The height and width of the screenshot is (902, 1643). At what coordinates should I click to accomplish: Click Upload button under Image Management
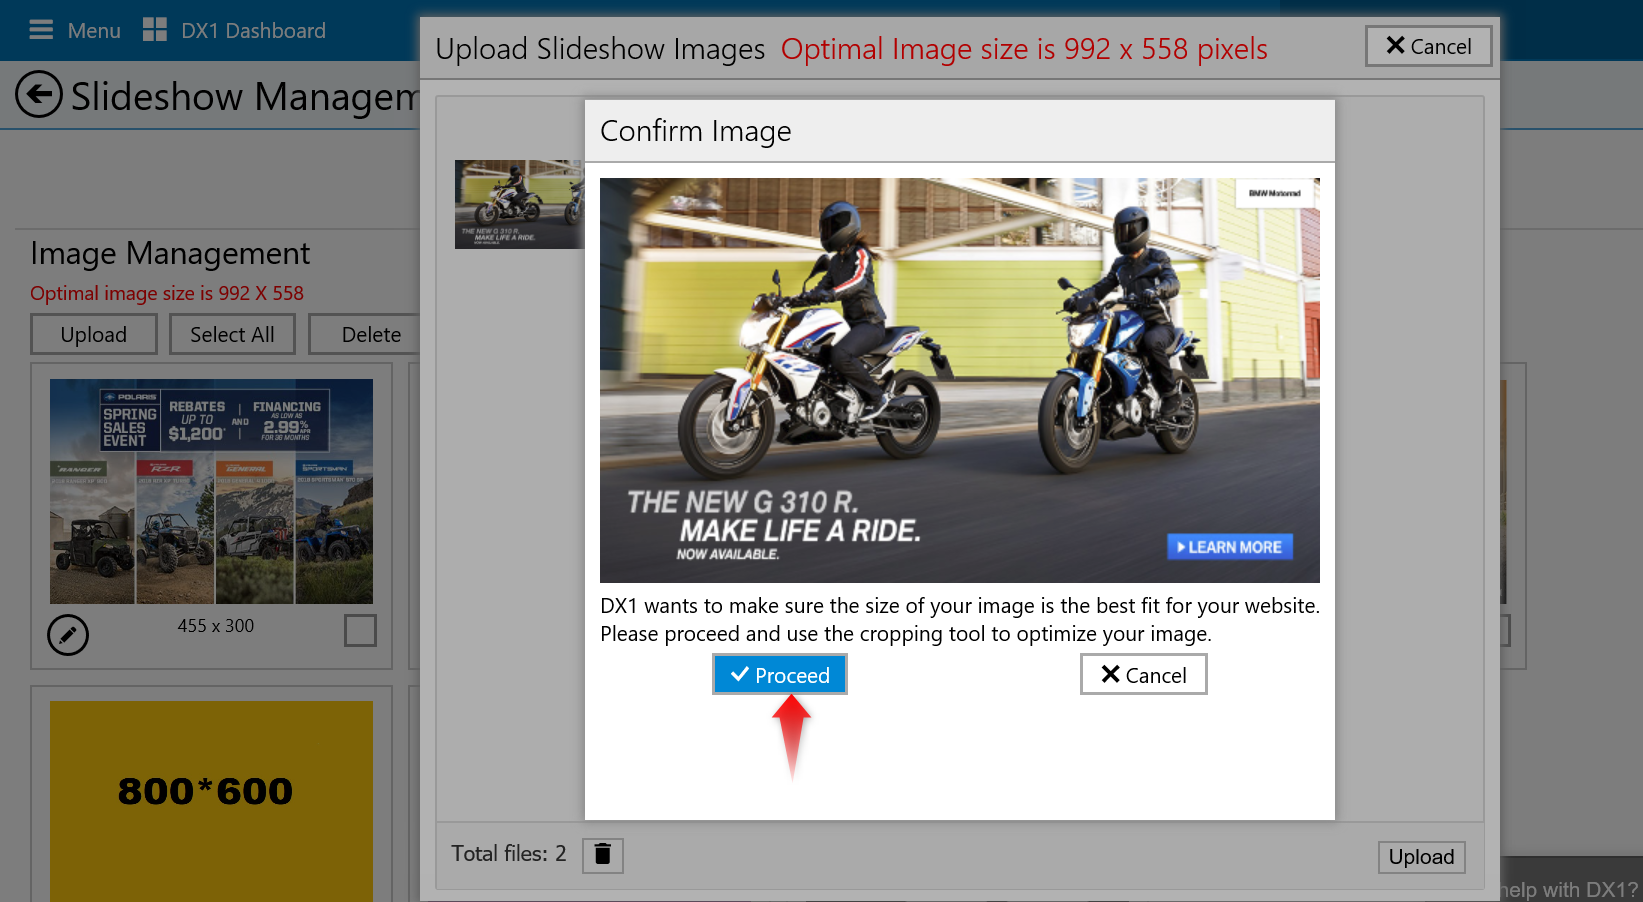(94, 334)
